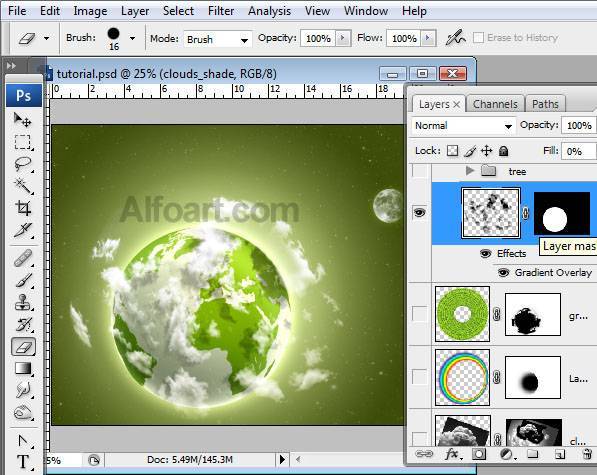Open the Brush preset picker arrow
This screenshot has height=475, width=597.
tap(132, 38)
